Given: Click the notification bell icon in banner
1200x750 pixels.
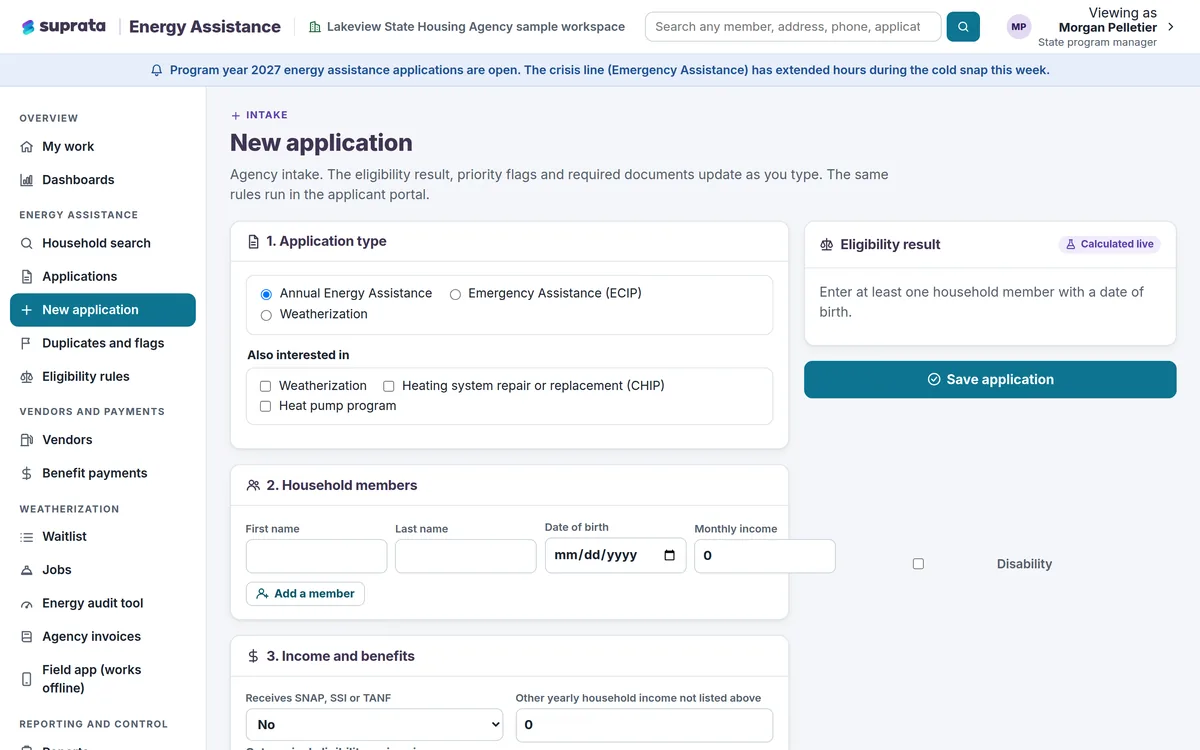Looking at the screenshot, I should [x=157, y=70].
